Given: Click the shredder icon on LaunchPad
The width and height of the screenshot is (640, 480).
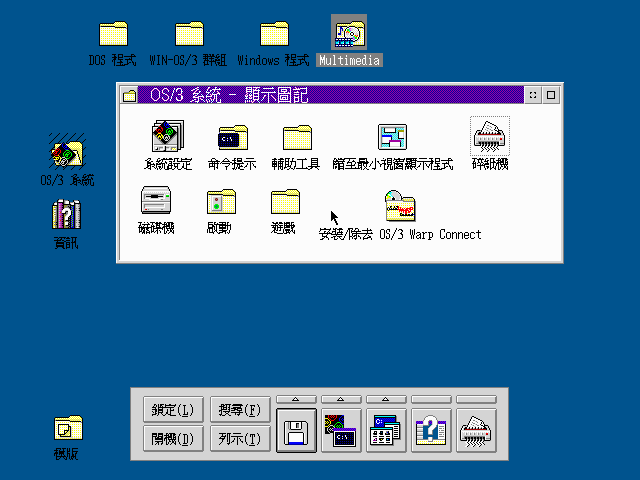Looking at the screenshot, I should (476, 431).
